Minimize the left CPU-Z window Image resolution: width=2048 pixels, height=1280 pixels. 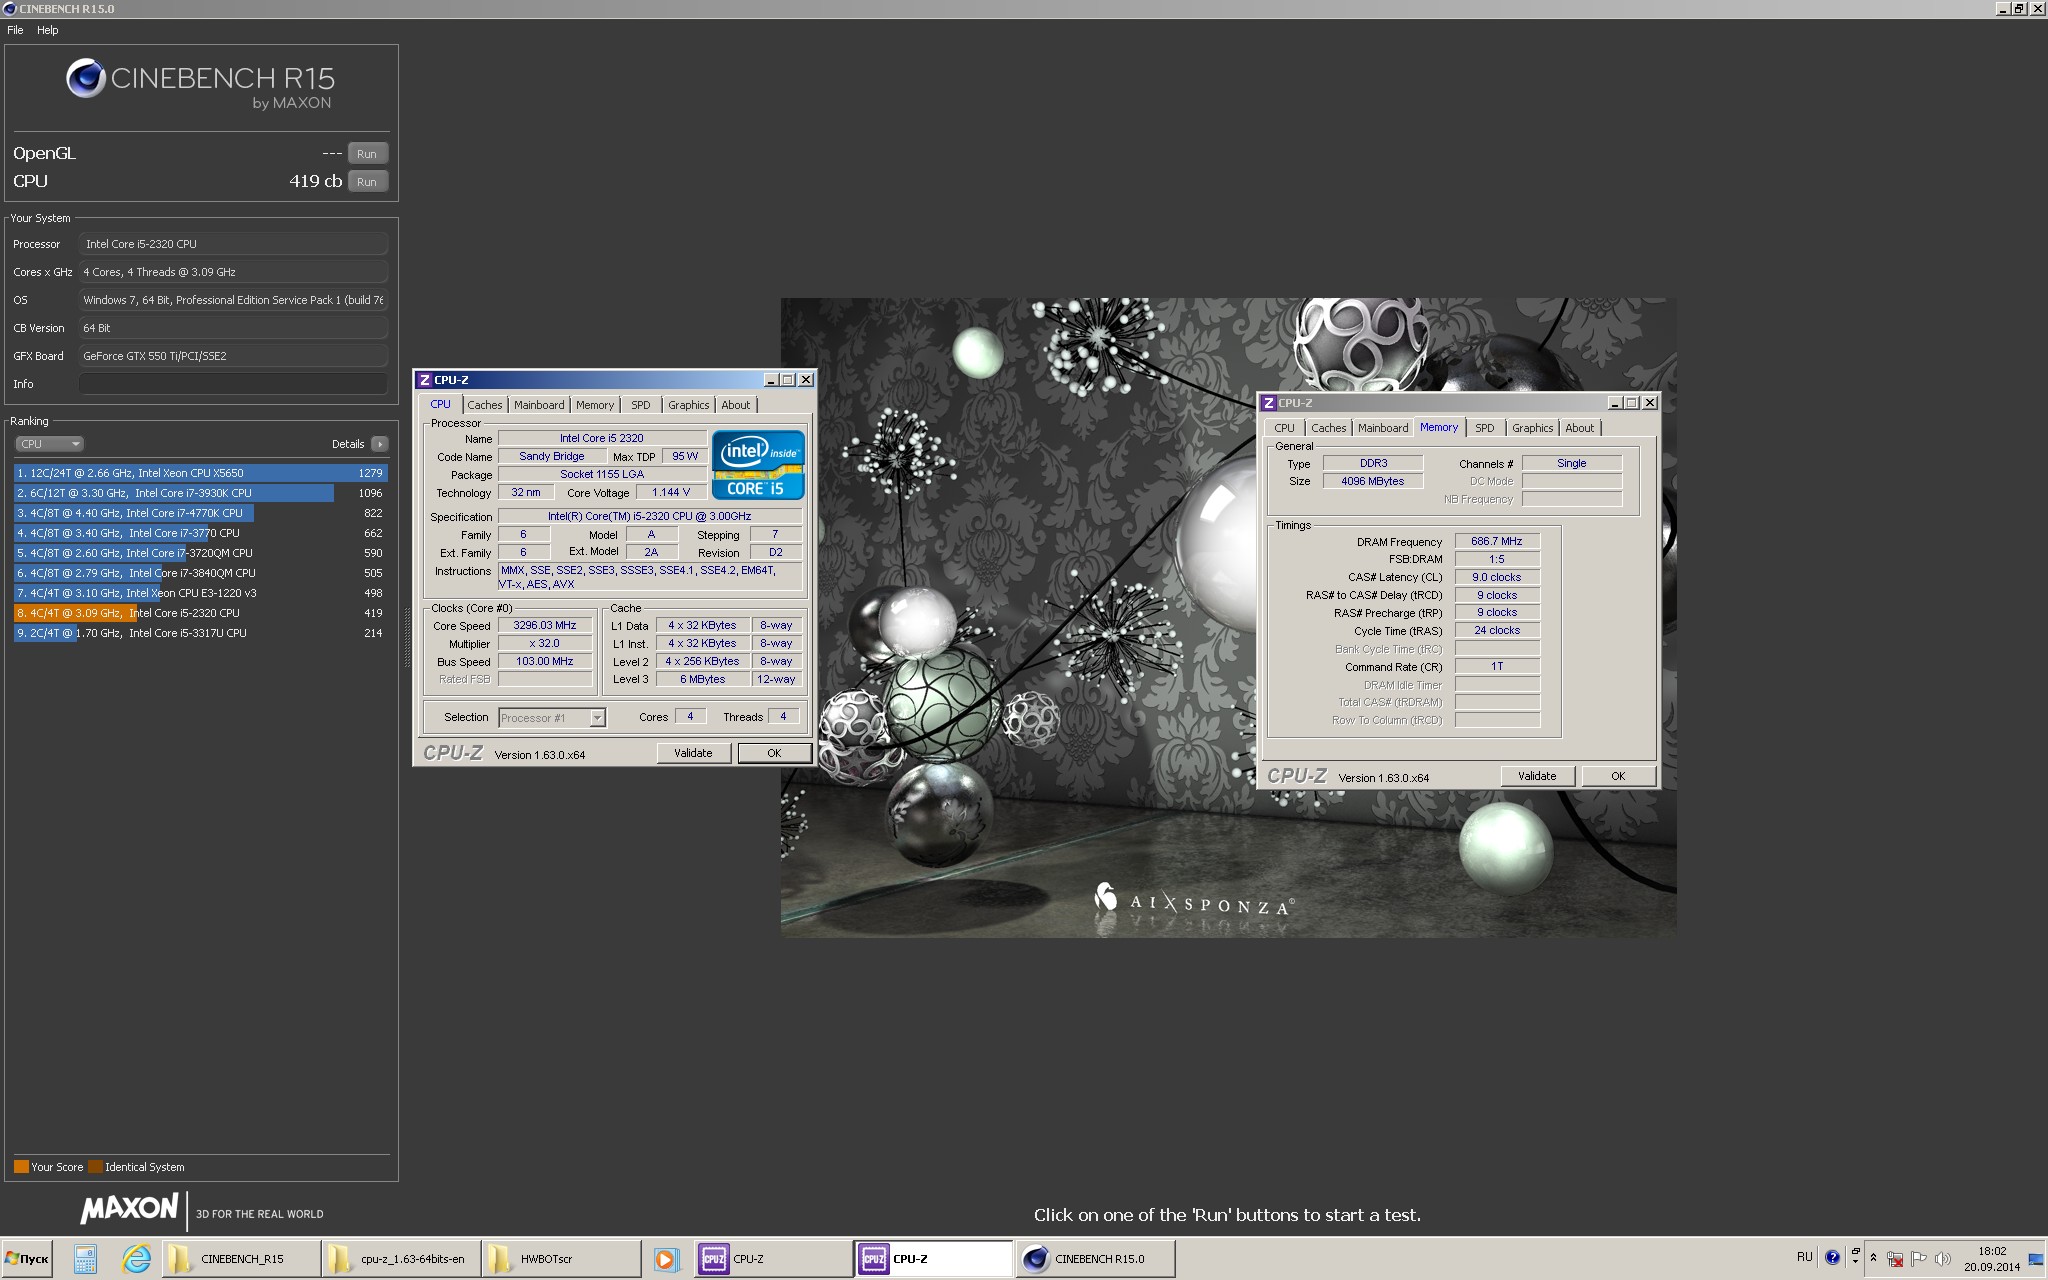tap(771, 380)
